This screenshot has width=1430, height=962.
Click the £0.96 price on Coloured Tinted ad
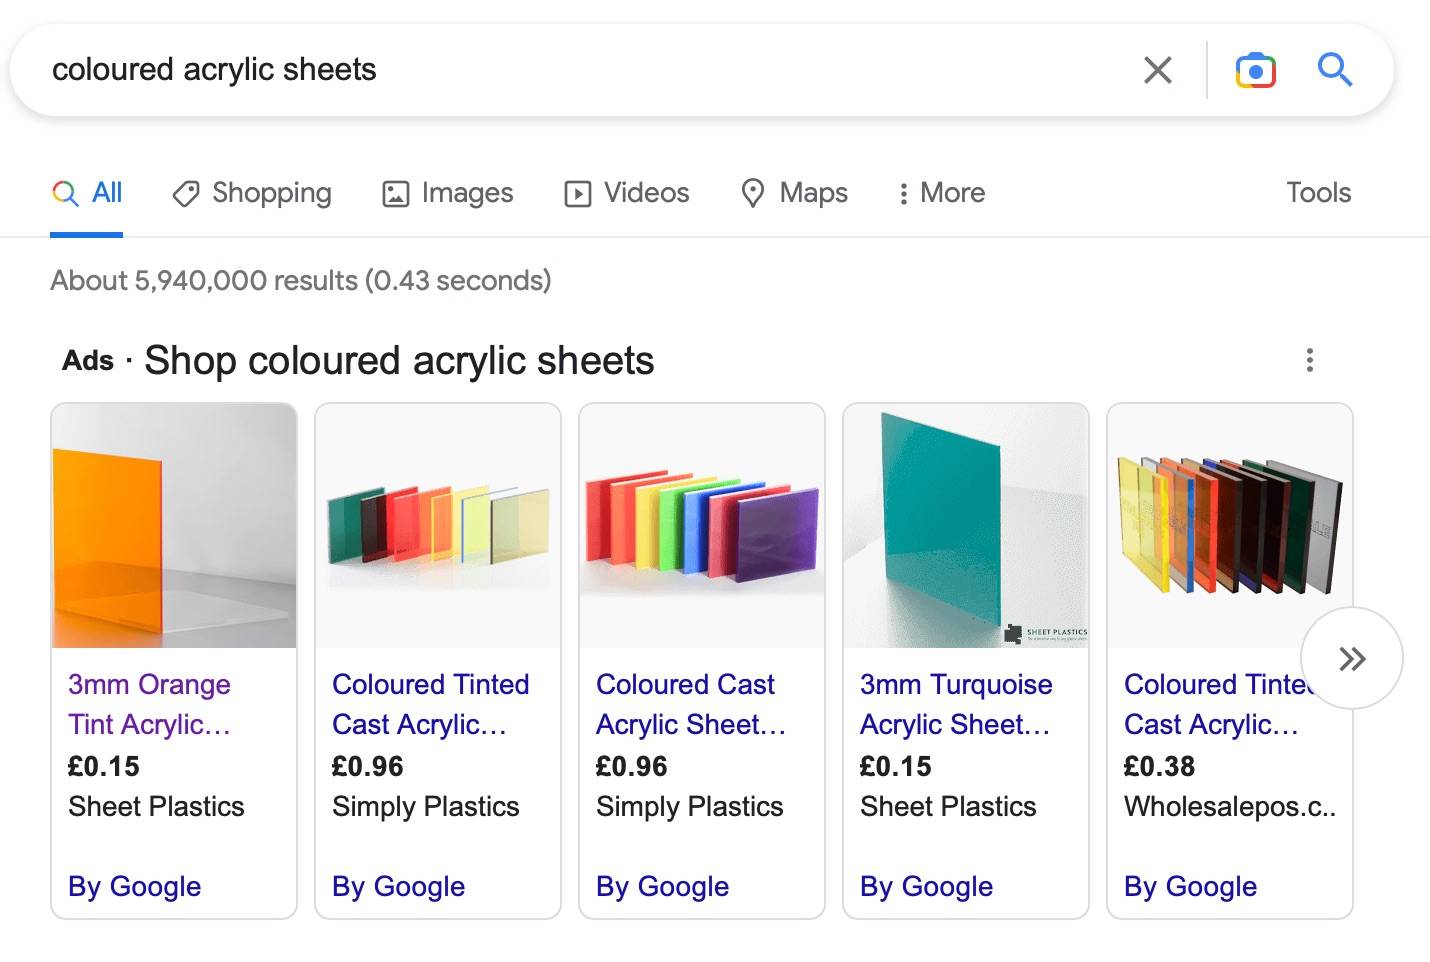(x=368, y=767)
